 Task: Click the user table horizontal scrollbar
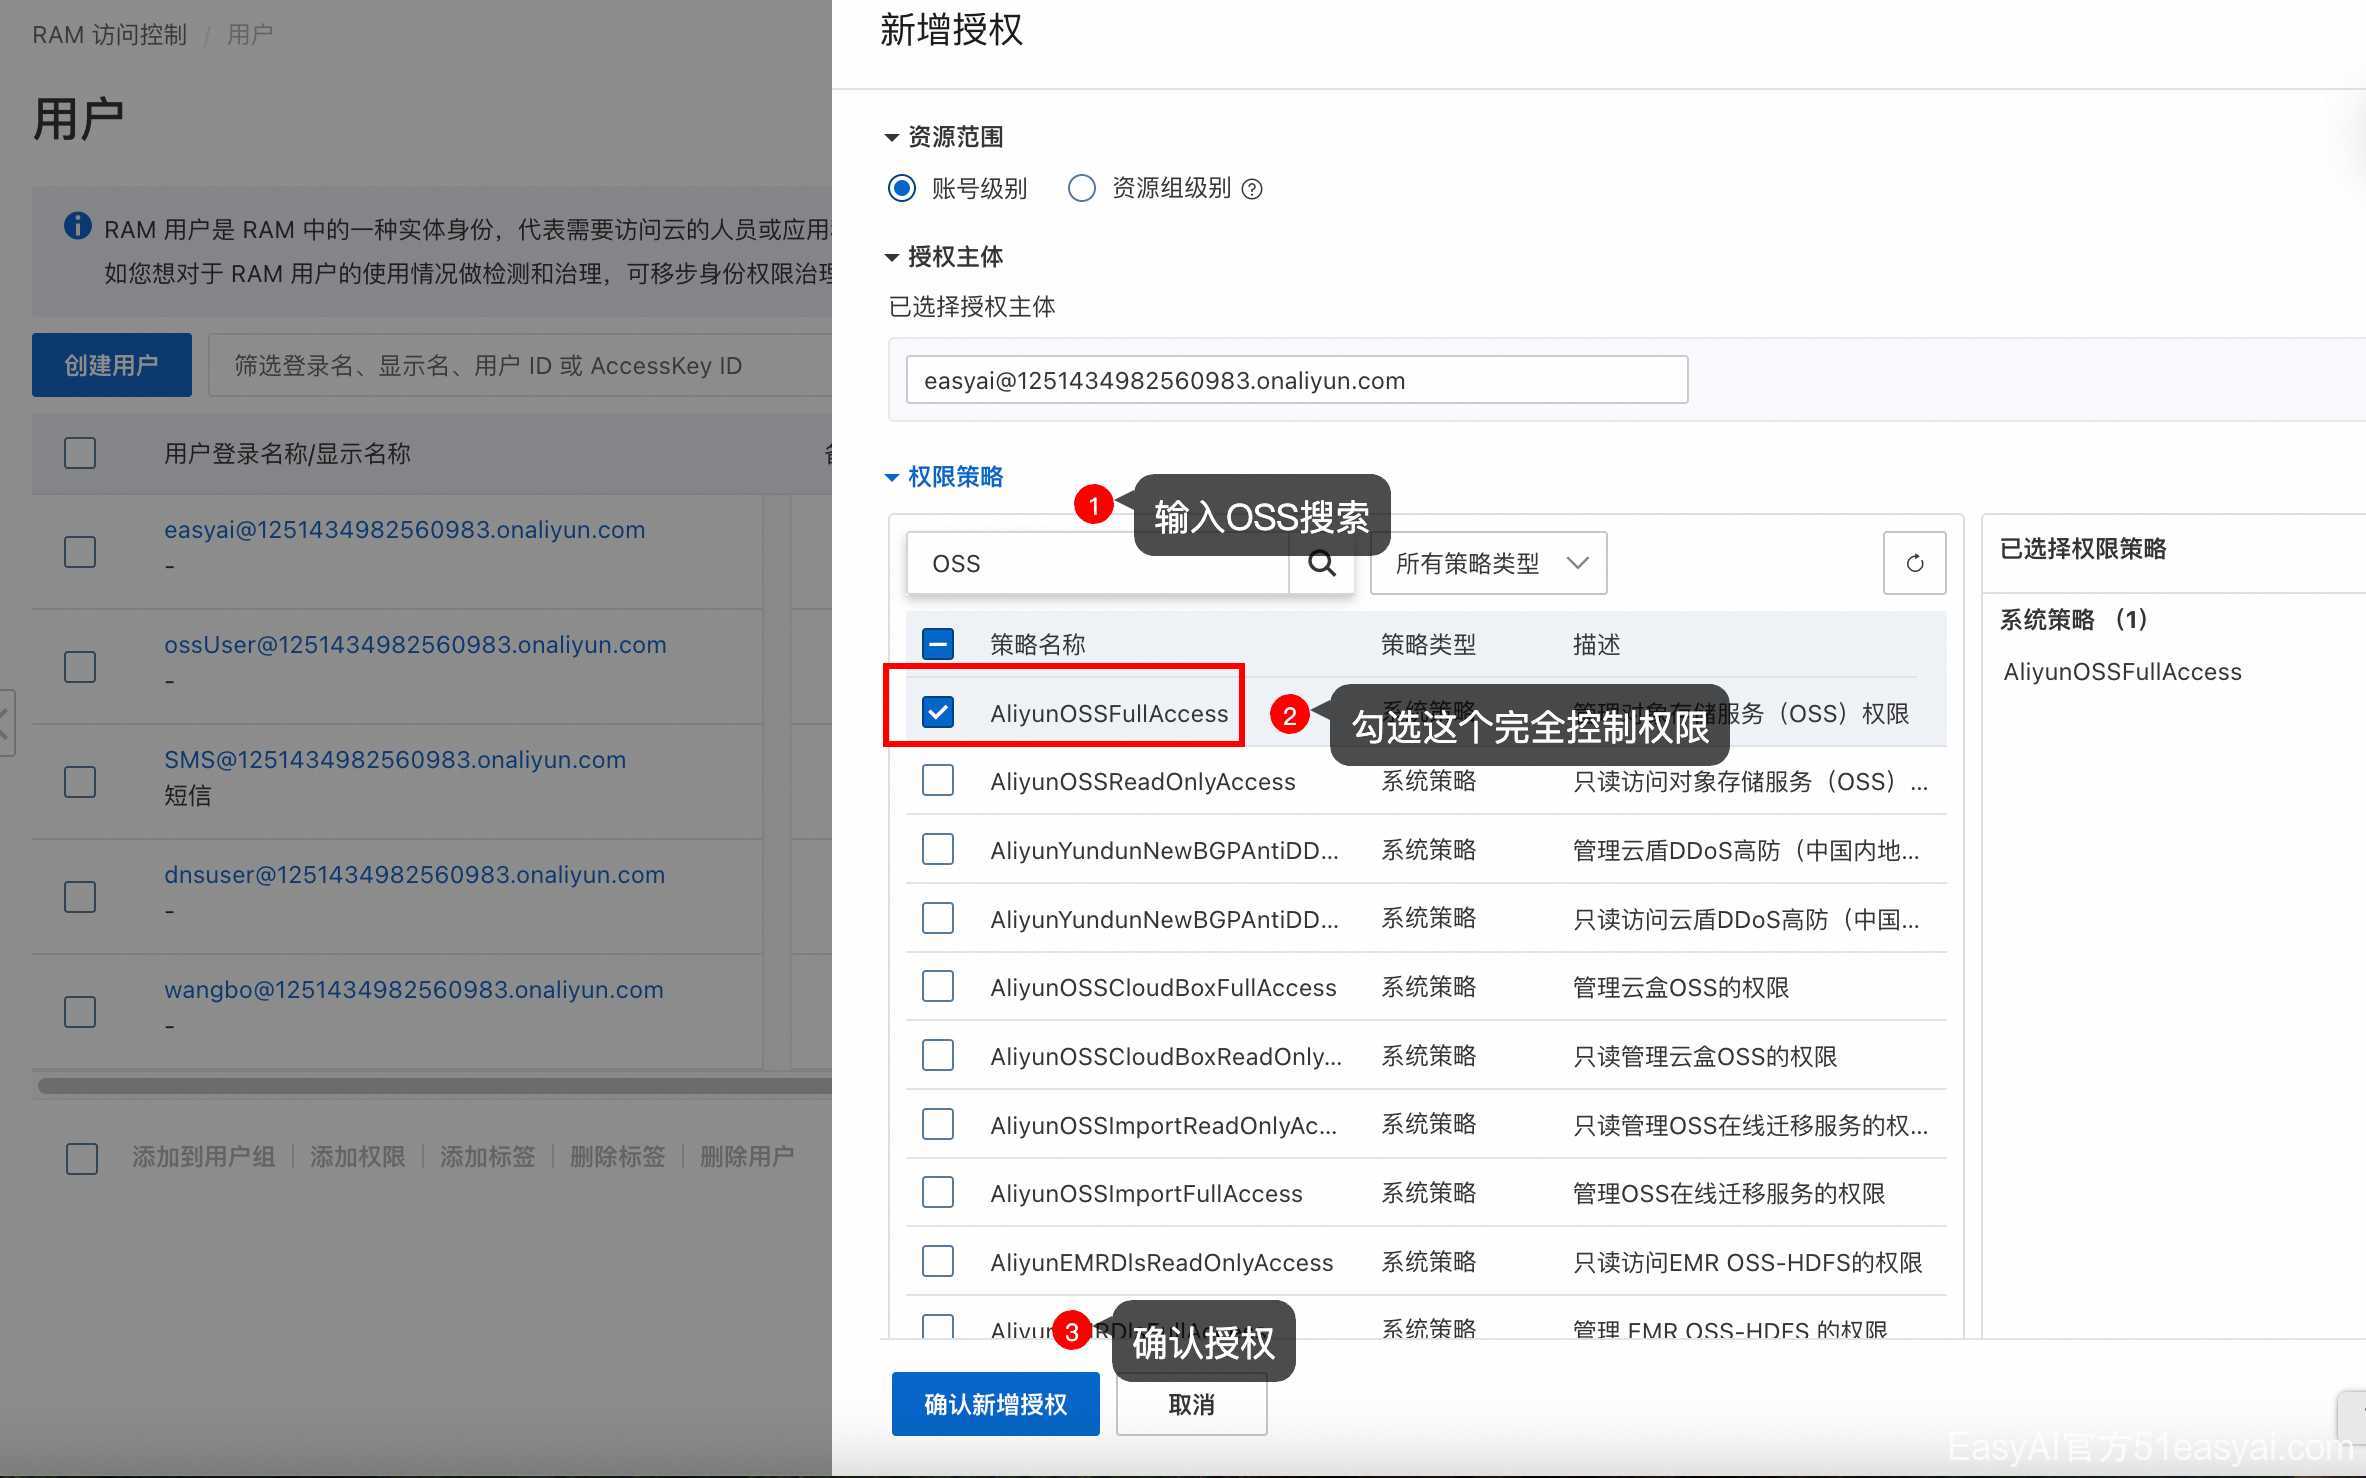point(435,1085)
